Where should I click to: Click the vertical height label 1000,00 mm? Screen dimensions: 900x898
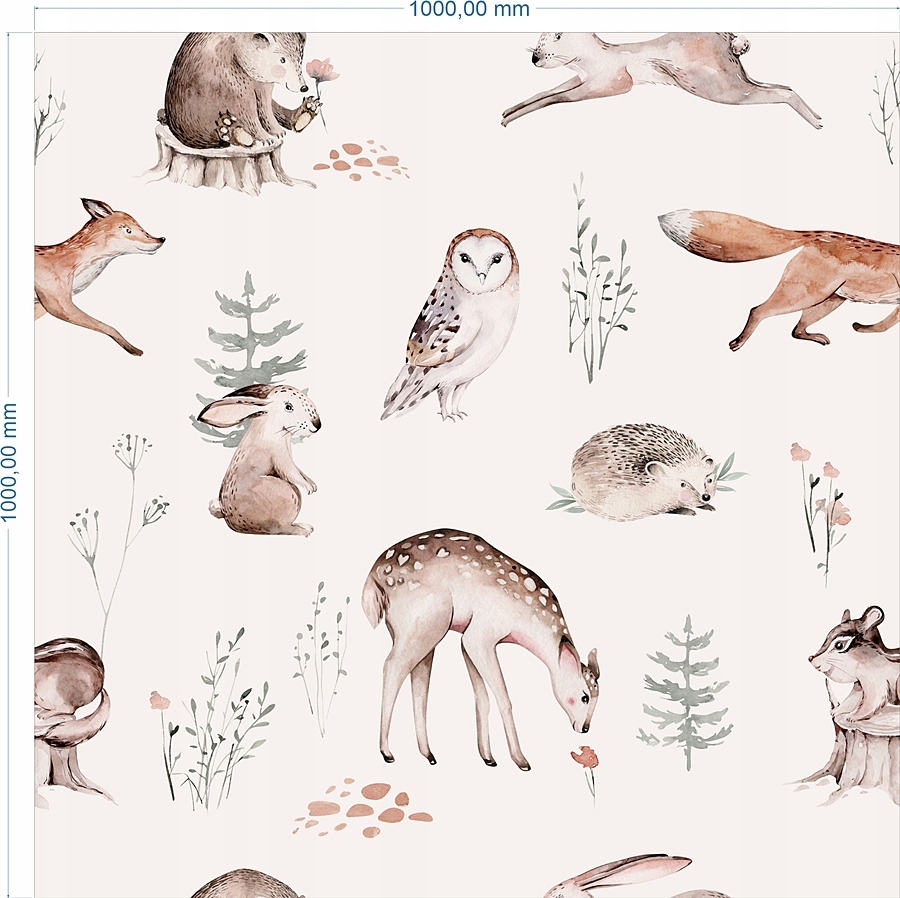click(x=9, y=462)
